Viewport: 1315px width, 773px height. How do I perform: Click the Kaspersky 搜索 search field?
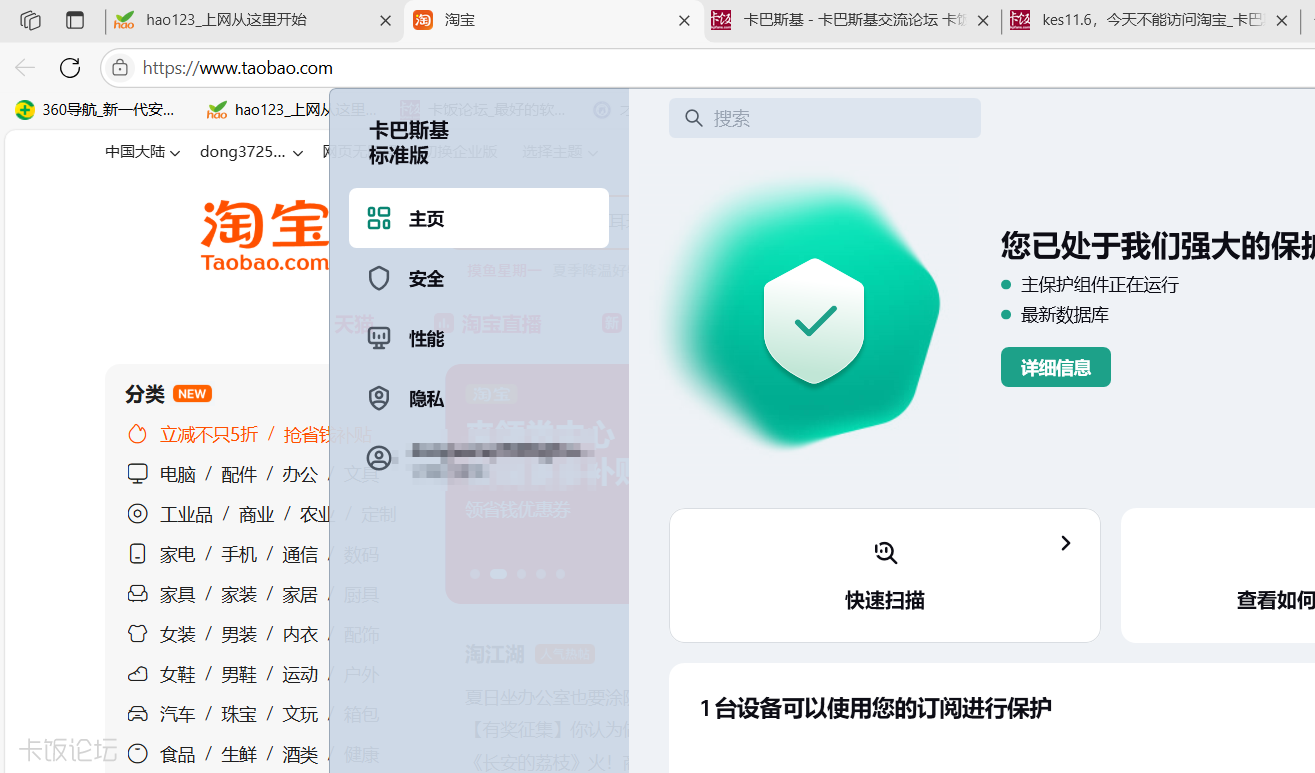(825, 118)
